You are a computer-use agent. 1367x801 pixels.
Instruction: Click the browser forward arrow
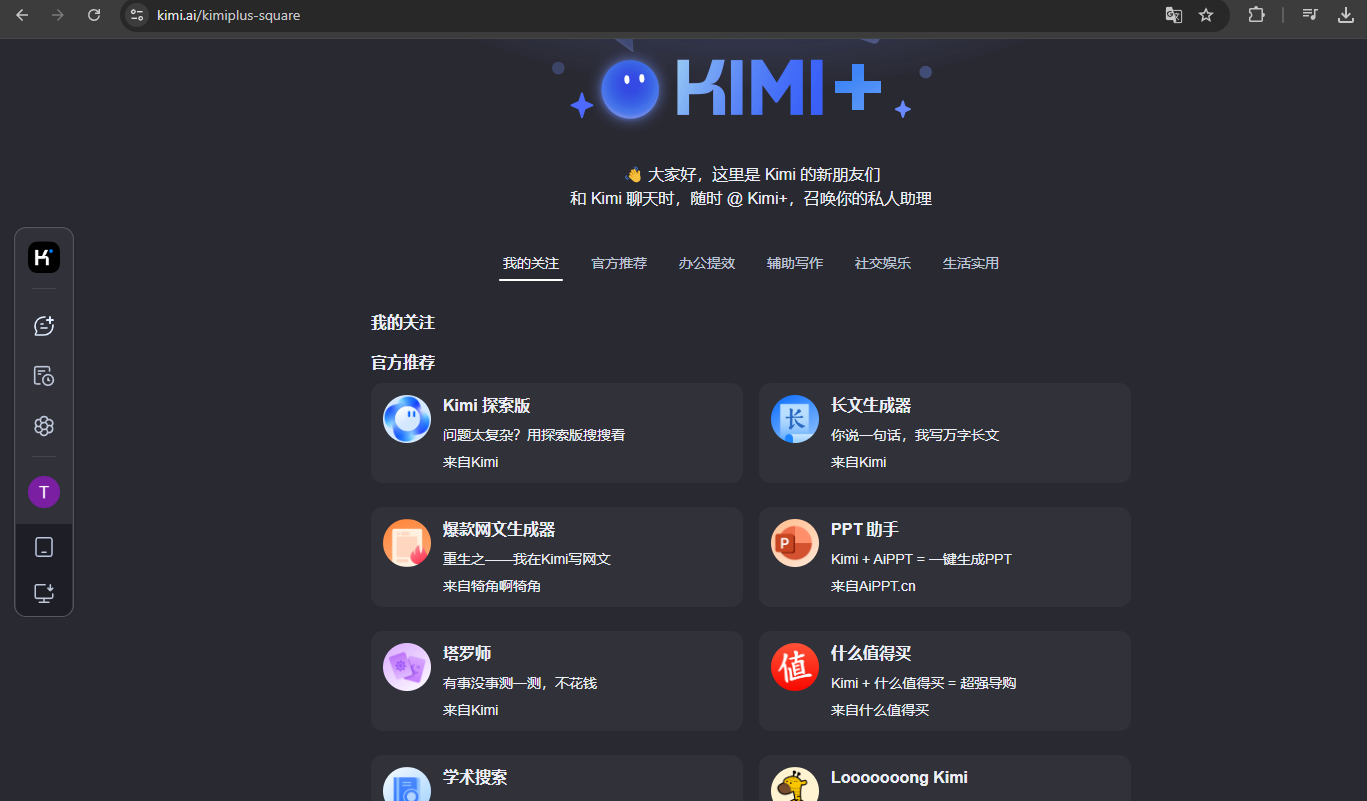click(x=57, y=15)
